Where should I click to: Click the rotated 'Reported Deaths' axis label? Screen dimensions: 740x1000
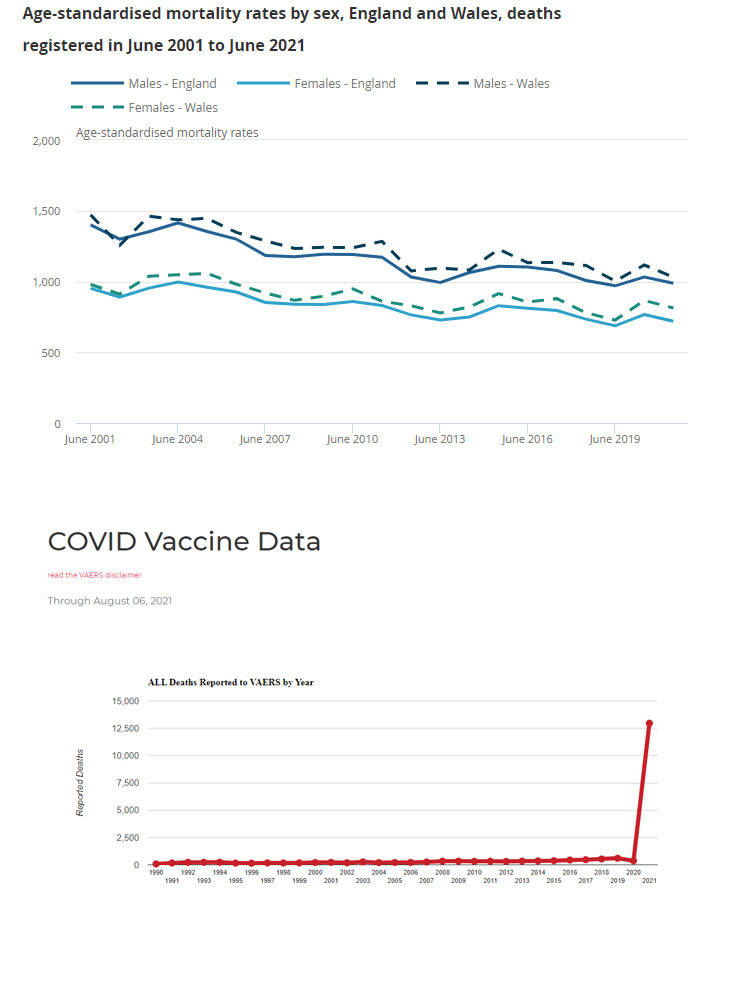[x=81, y=782]
